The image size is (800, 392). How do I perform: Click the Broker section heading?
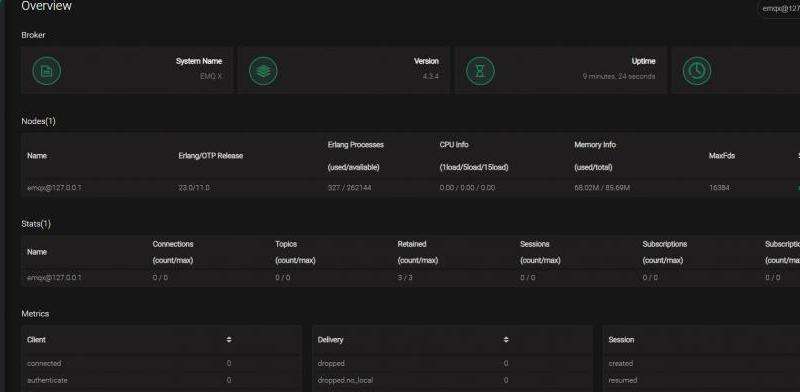(33, 35)
